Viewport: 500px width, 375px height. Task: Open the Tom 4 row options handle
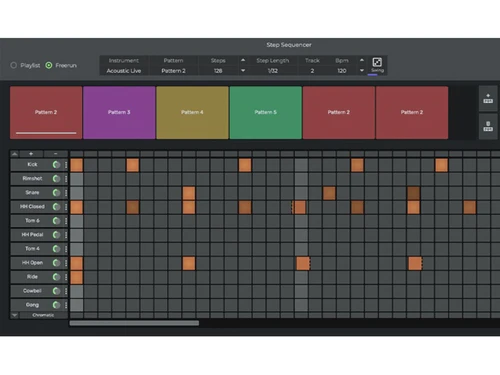tap(66, 249)
